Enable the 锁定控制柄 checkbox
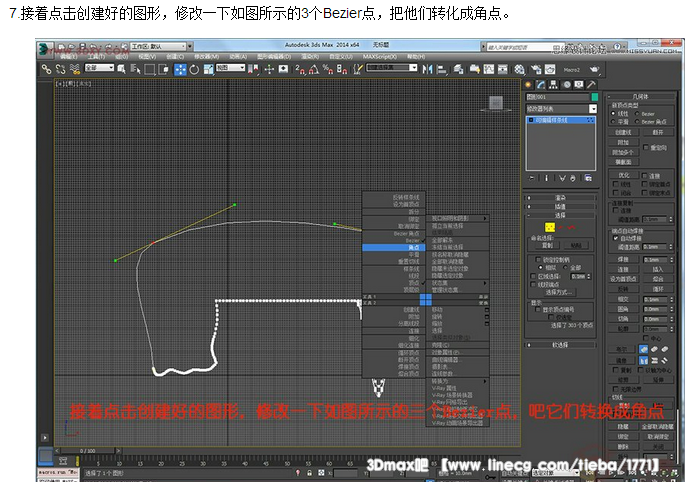 [538, 259]
